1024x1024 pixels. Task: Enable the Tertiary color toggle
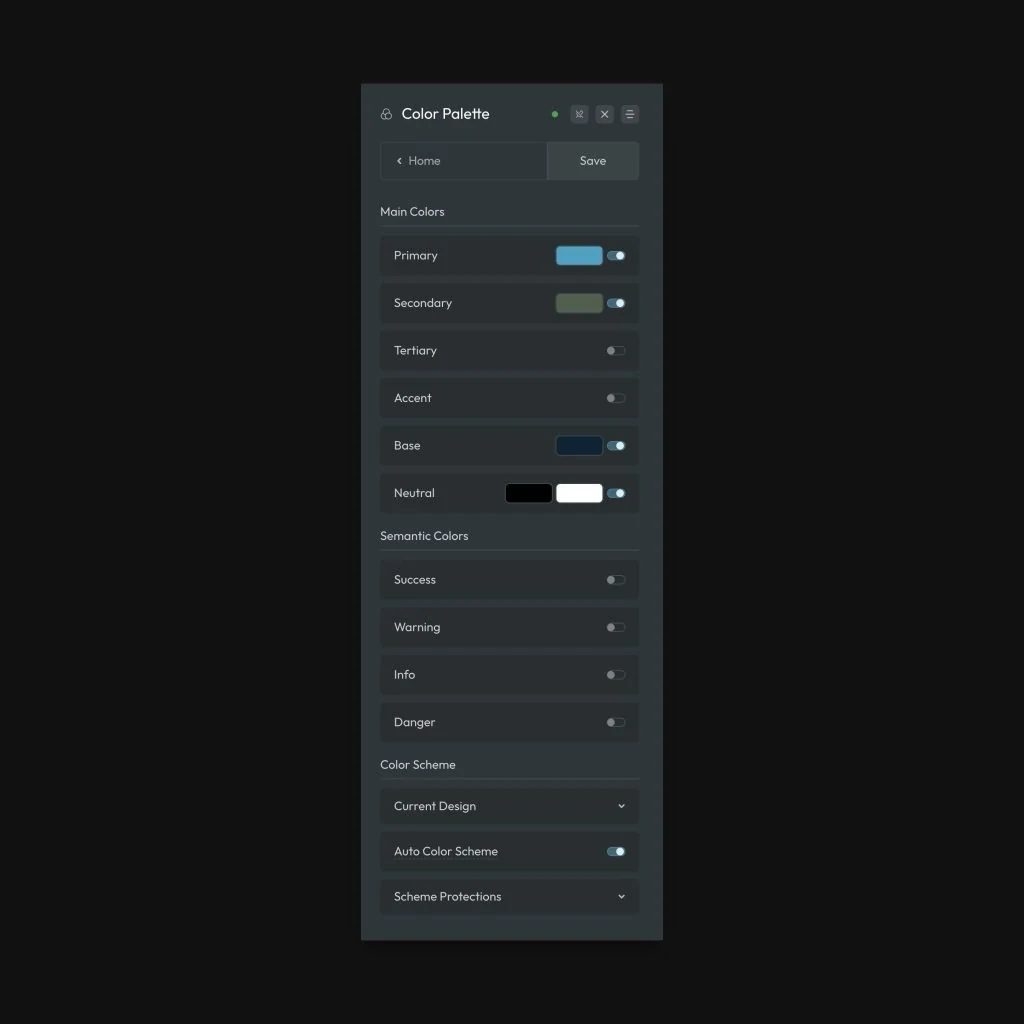[x=615, y=350]
